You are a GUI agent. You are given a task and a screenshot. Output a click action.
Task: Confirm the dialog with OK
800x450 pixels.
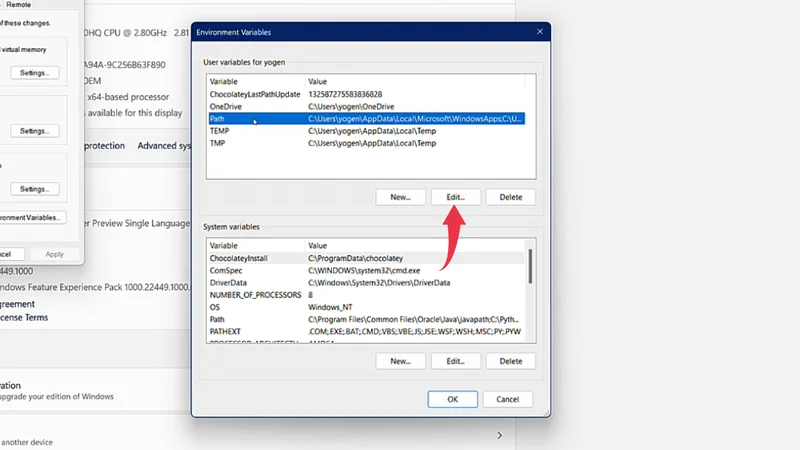(x=453, y=399)
